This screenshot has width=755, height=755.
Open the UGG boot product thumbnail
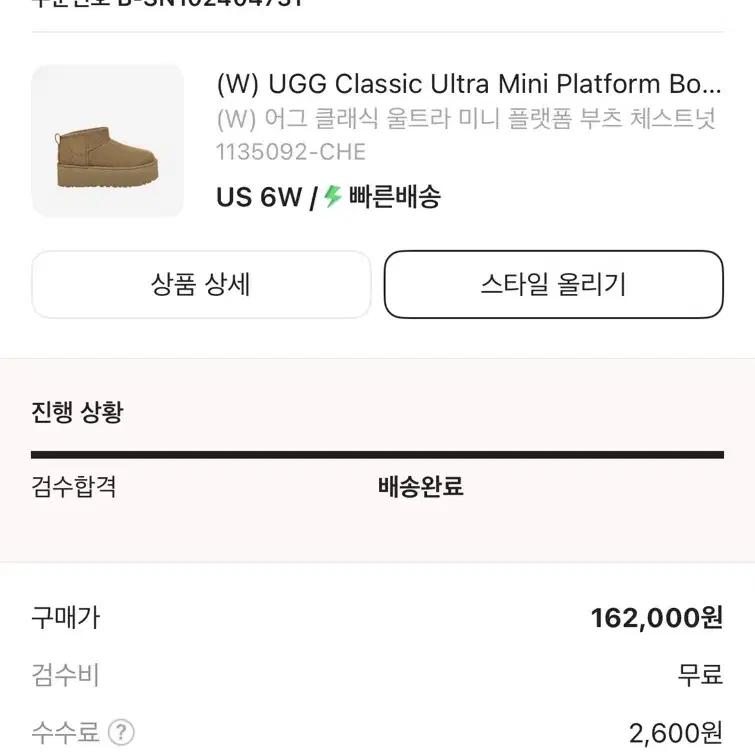107,141
